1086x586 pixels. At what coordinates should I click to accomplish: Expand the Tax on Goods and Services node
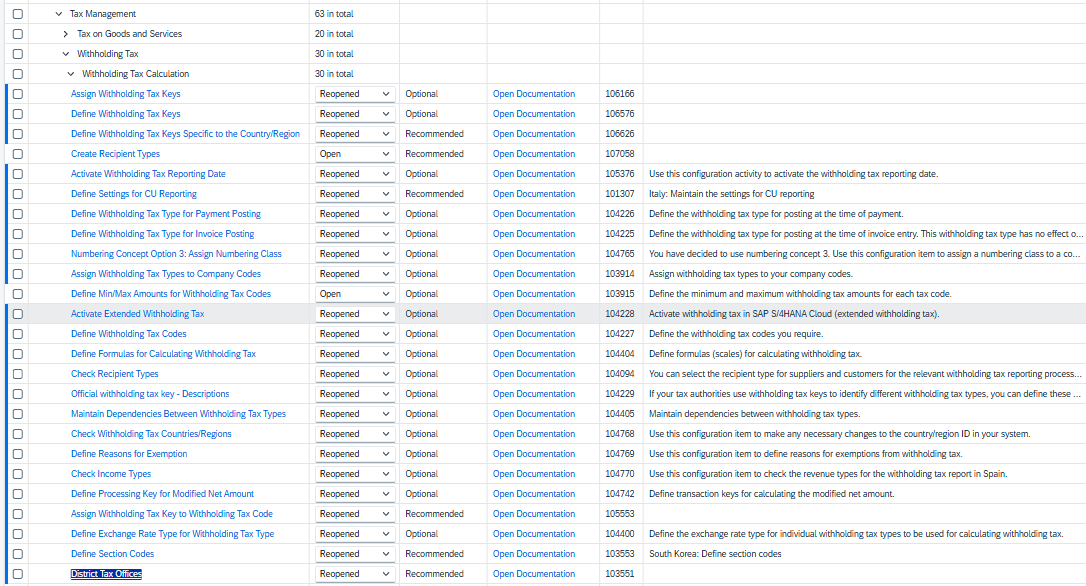[66, 34]
